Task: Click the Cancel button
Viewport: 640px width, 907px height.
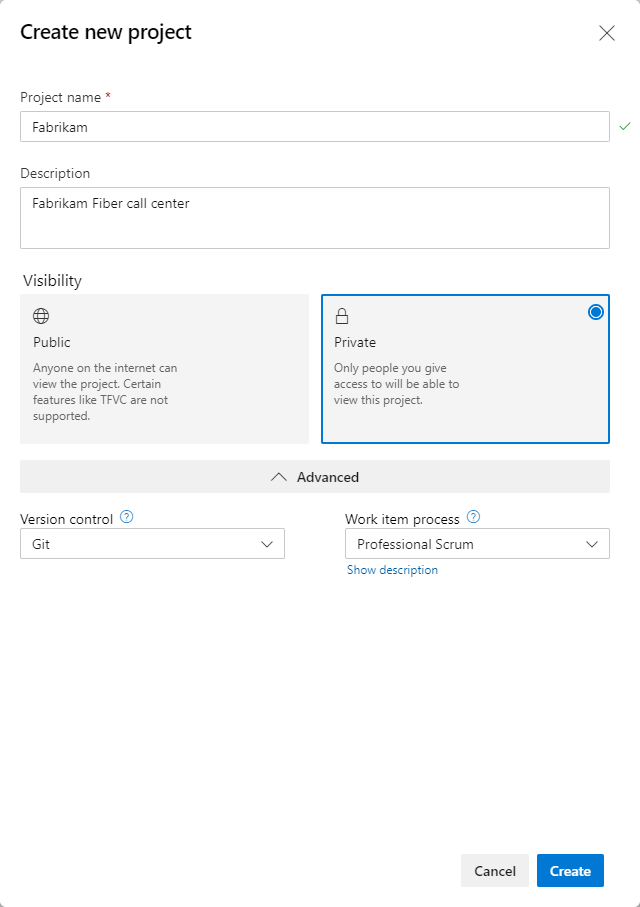Action: 495,871
